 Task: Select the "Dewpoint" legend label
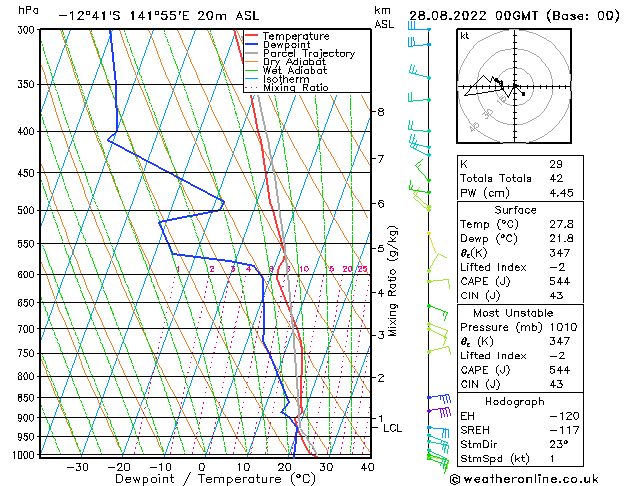286,45
